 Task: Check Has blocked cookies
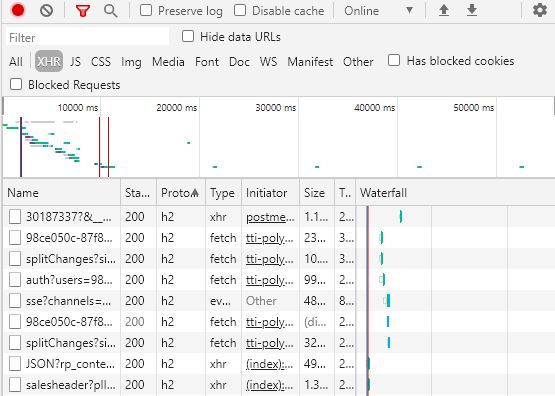(394, 60)
